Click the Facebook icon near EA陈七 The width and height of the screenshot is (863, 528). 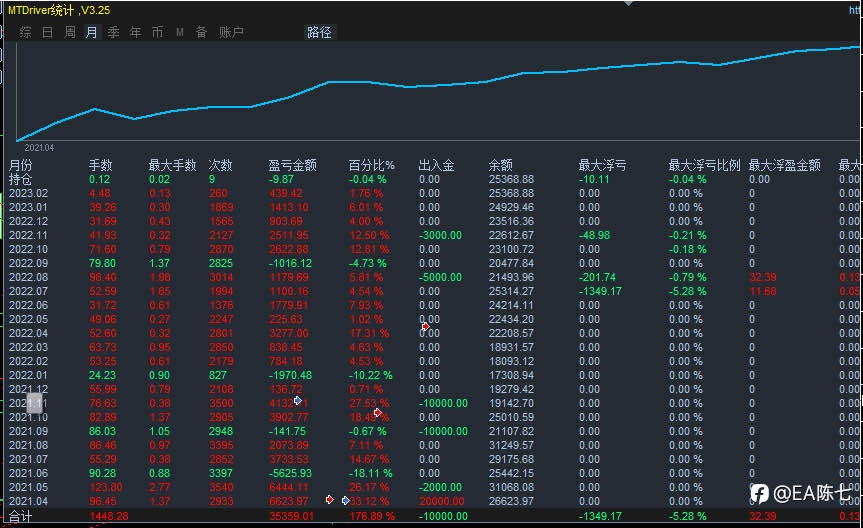(x=760, y=493)
